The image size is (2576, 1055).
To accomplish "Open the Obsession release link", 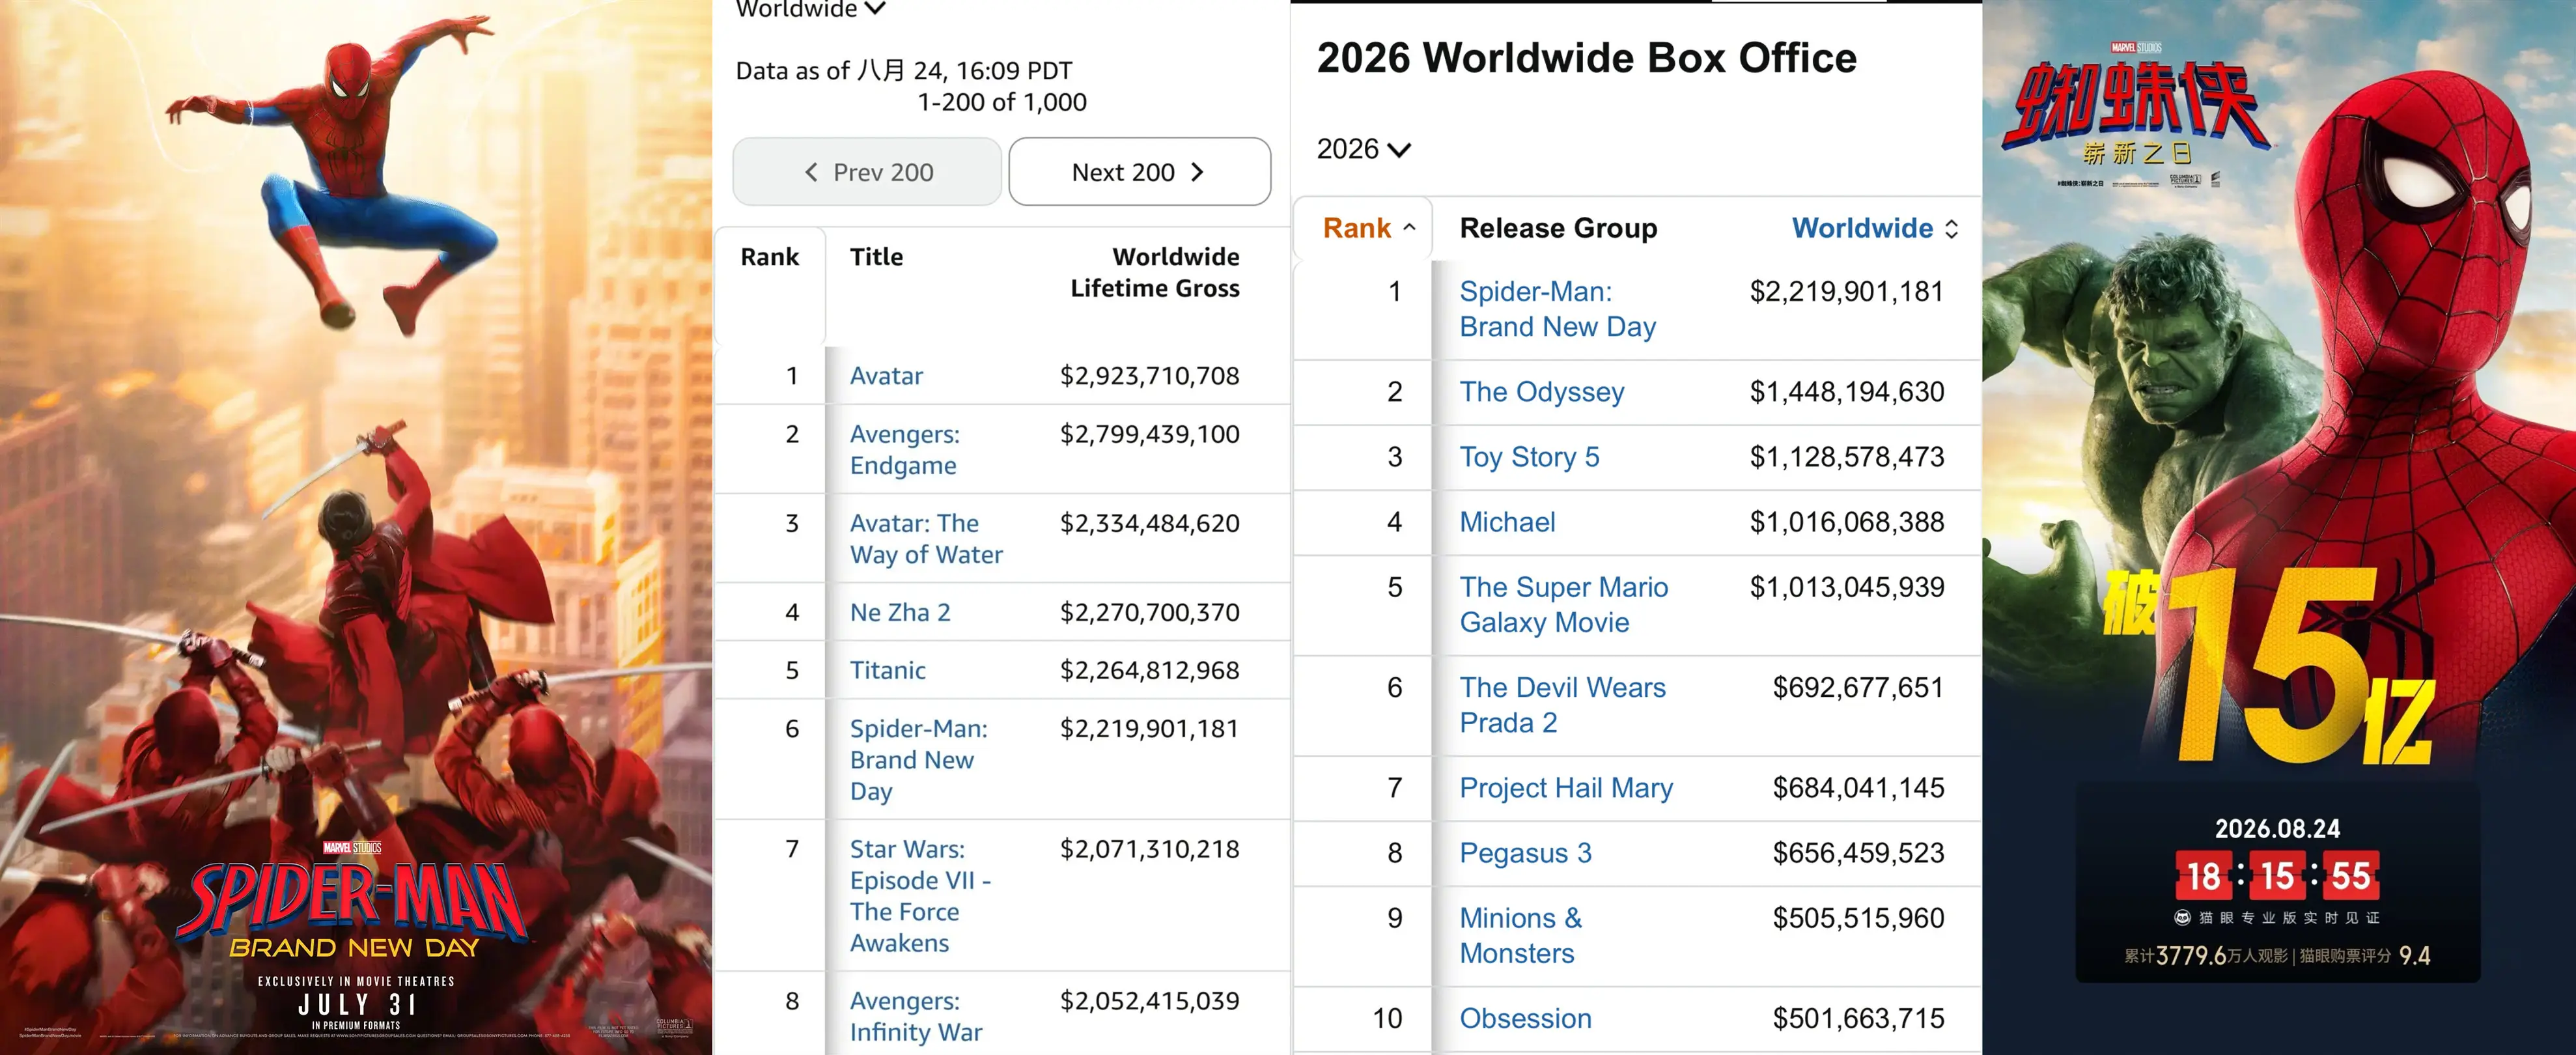I will click(x=1525, y=1018).
